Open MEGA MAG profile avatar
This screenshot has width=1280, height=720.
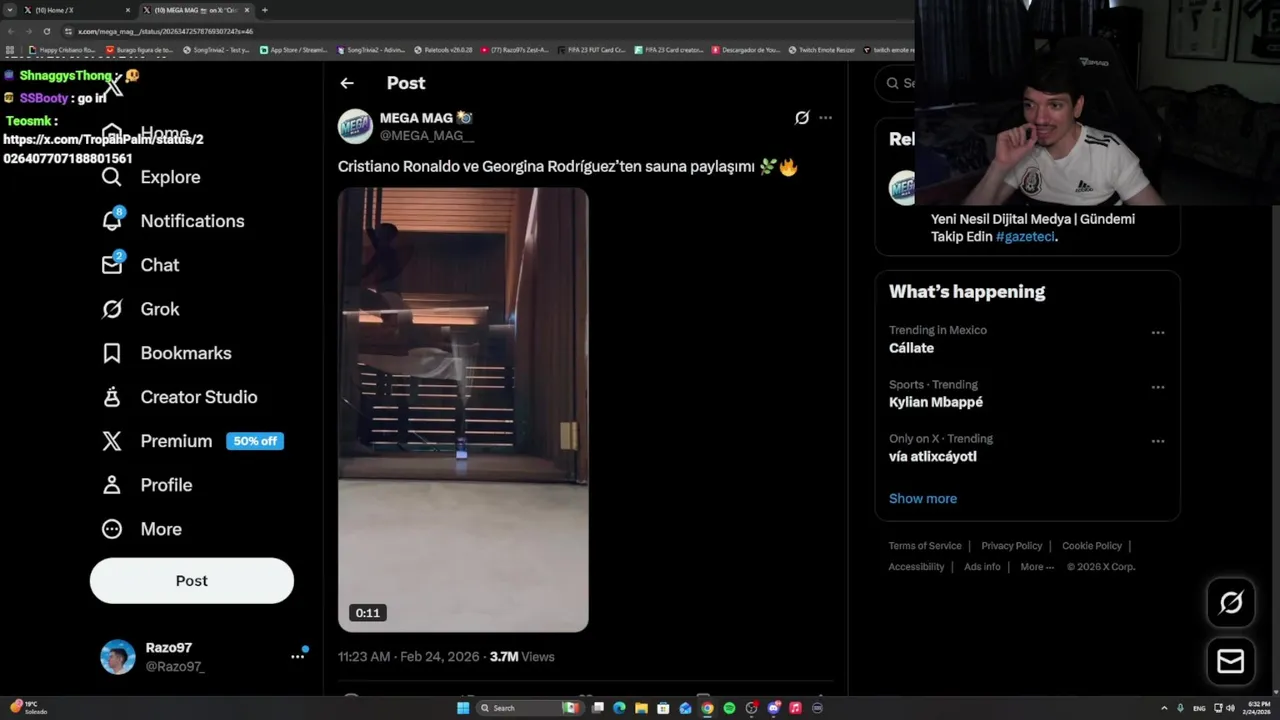tap(355, 127)
